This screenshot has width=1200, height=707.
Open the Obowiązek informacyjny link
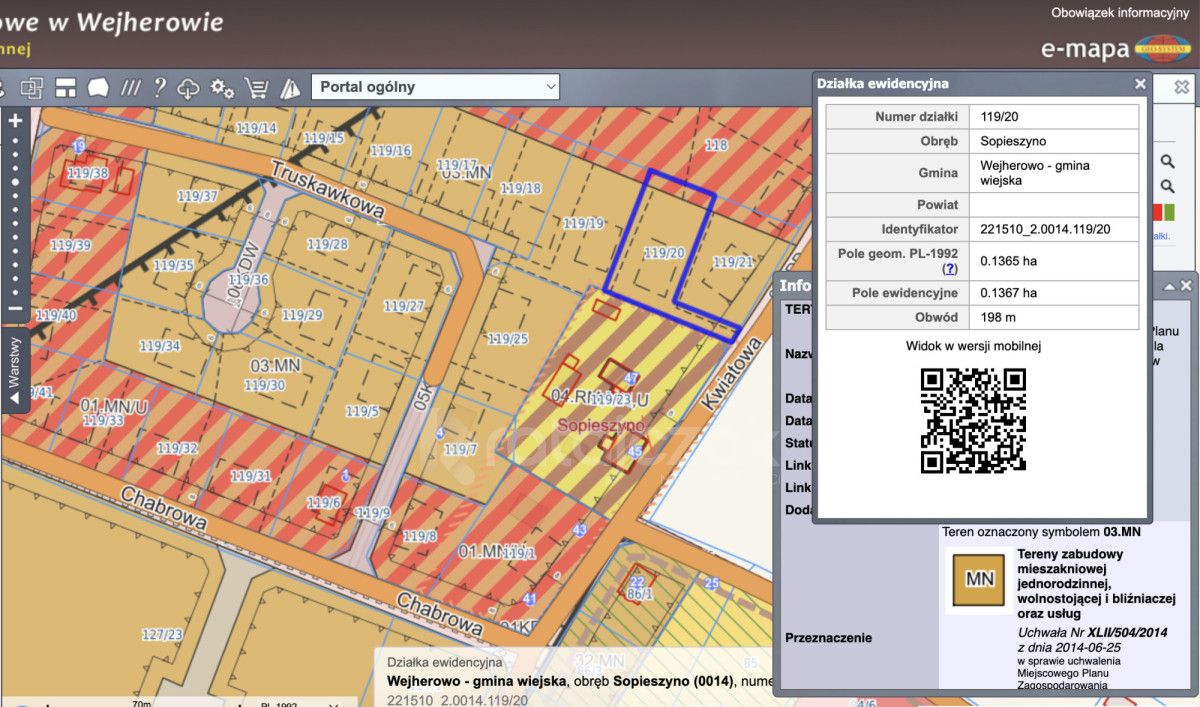tap(1119, 13)
